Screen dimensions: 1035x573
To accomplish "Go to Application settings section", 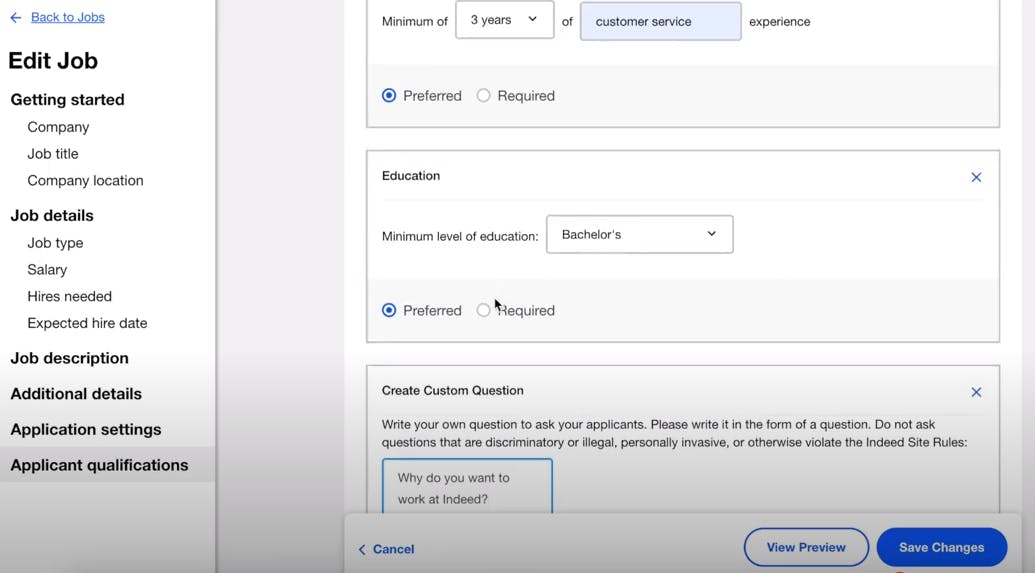I will click(85, 430).
